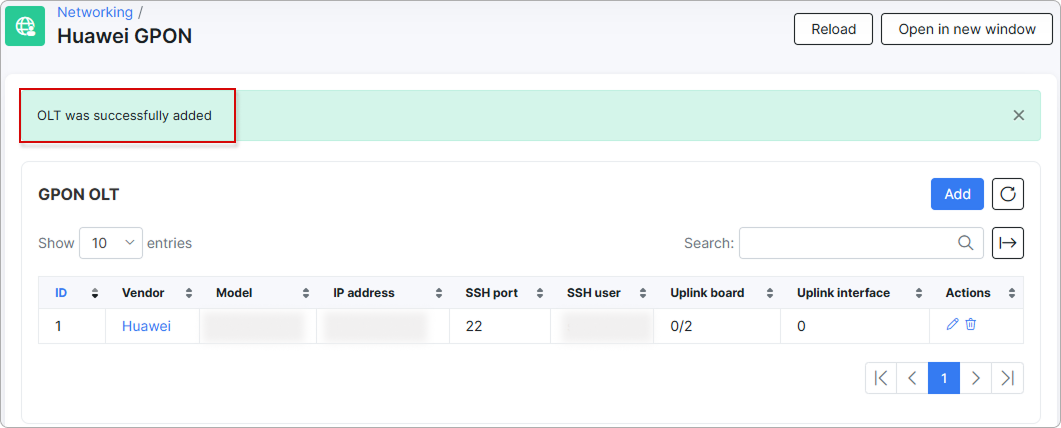
Task: Edit the Huawei OLT entry
Action: tap(952, 325)
